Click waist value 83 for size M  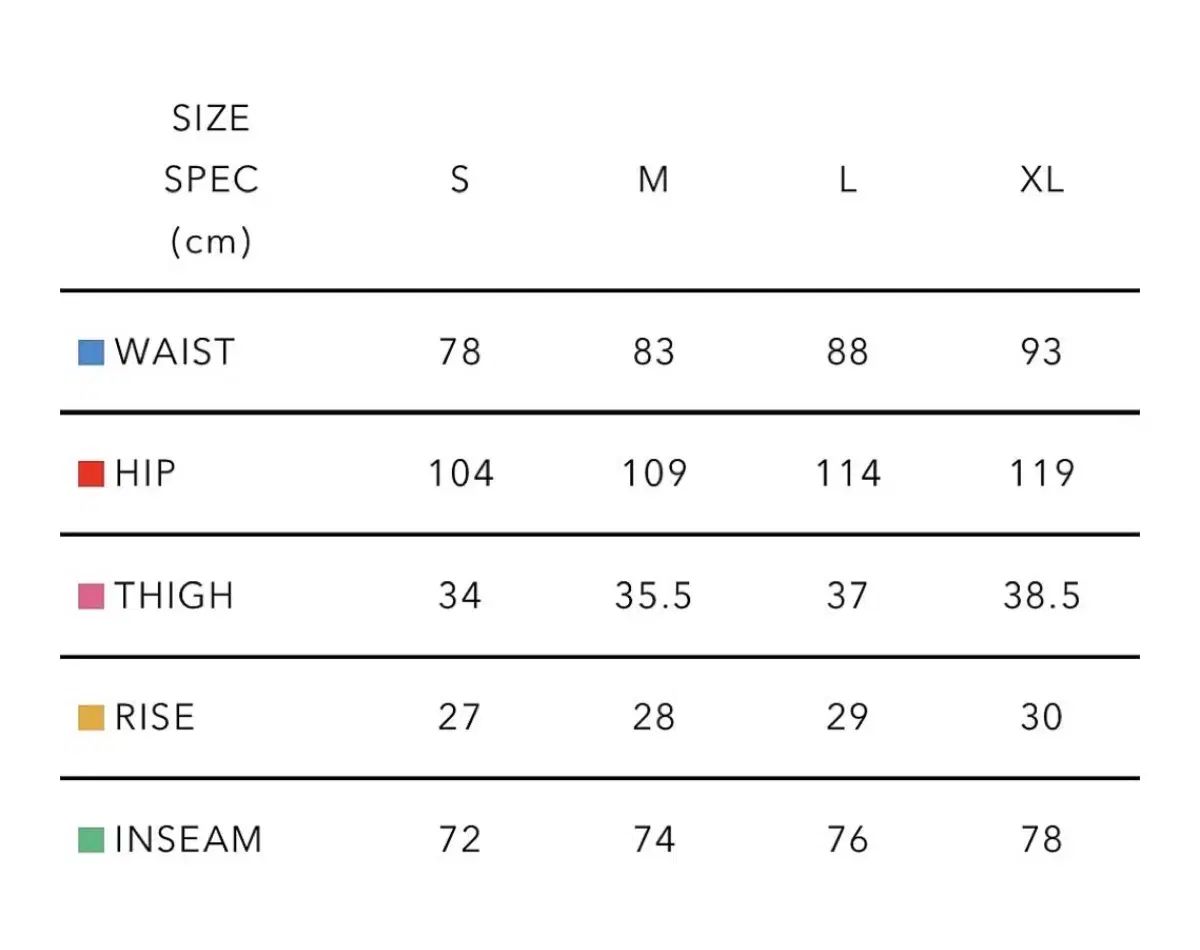(653, 352)
